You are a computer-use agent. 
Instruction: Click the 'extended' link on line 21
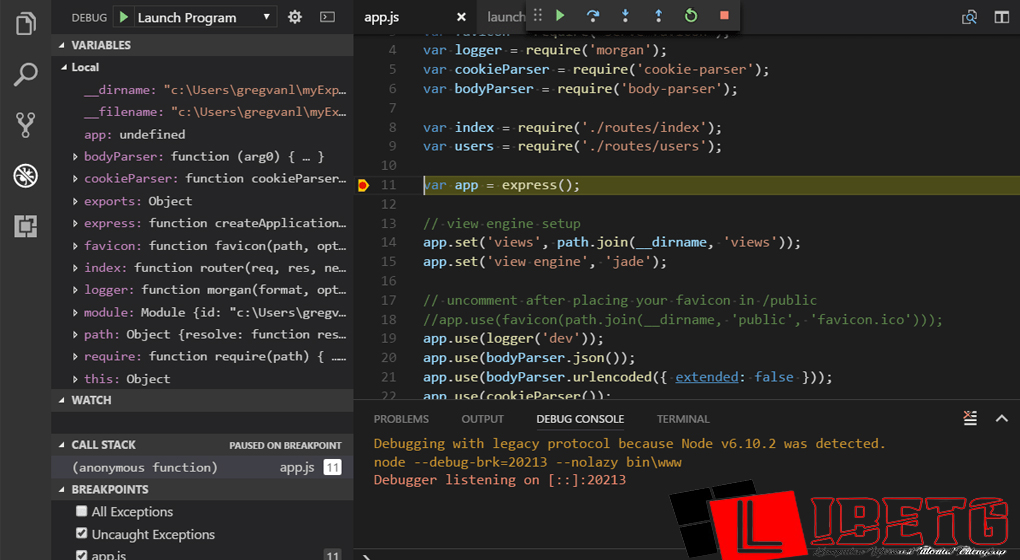(706, 377)
